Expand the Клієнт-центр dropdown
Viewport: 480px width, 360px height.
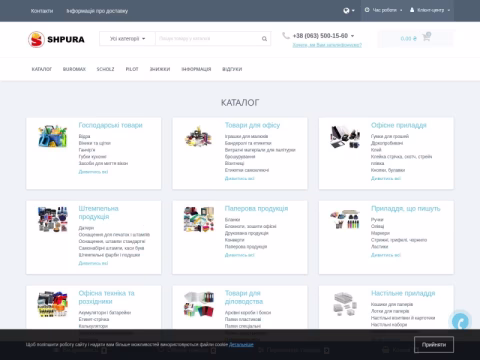(x=430, y=10)
